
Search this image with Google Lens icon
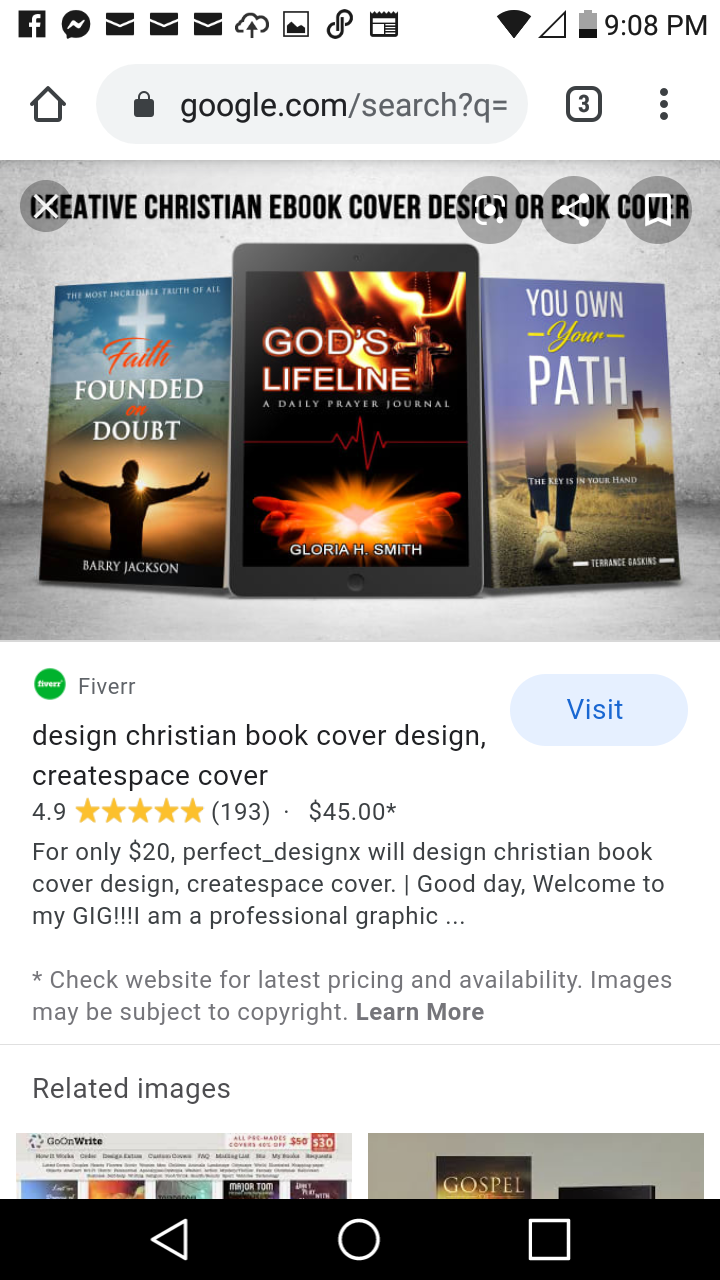[x=490, y=210]
